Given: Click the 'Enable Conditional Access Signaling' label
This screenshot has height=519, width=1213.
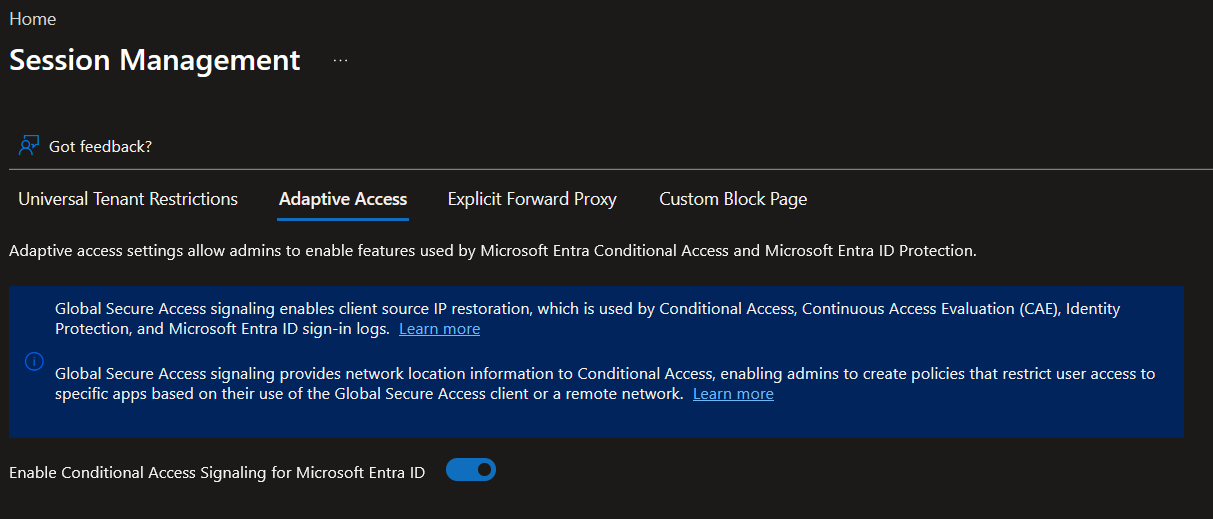Looking at the screenshot, I should (x=217, y=472).
